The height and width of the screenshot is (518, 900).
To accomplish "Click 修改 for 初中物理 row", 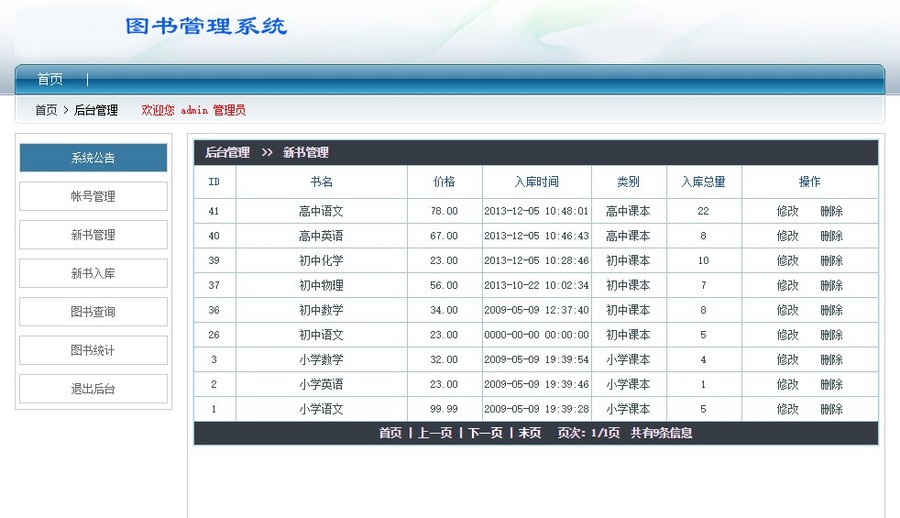I will pos(788,285).
